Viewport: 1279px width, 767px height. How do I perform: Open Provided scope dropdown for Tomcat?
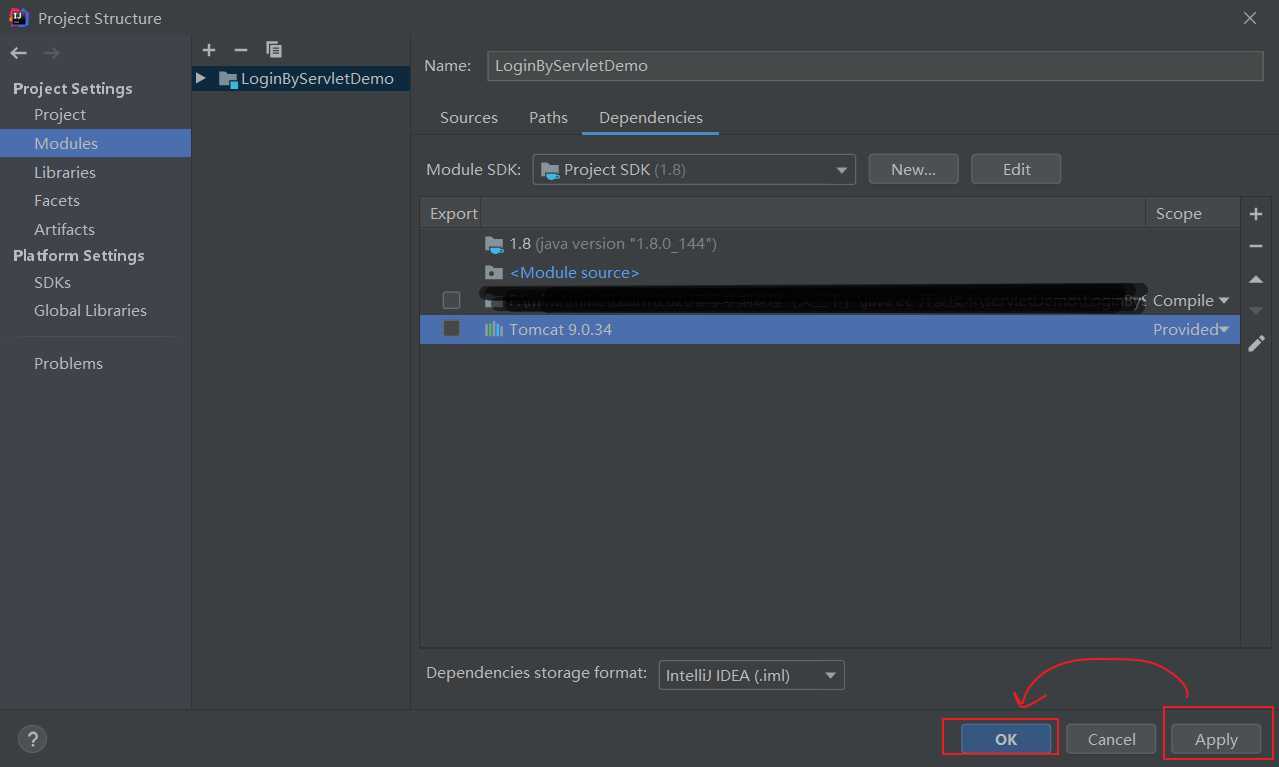[x=1191, y=329]
